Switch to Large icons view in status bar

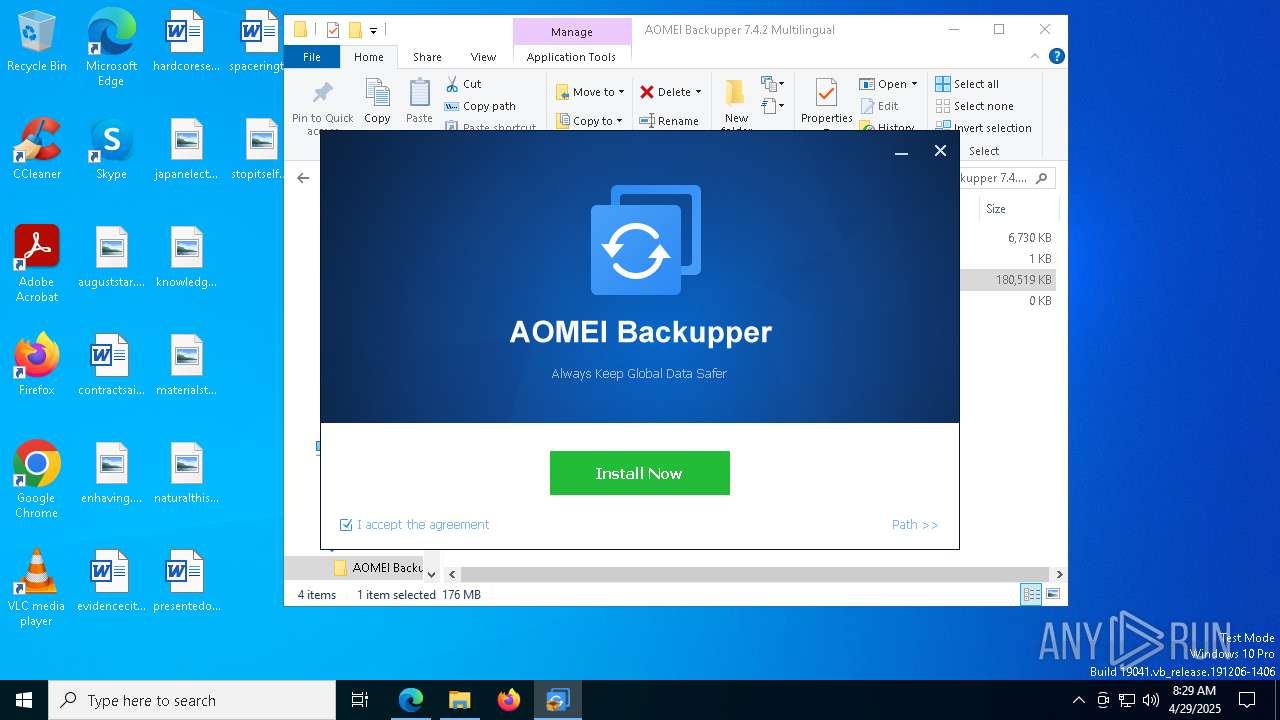click(x=1052, y=595)
